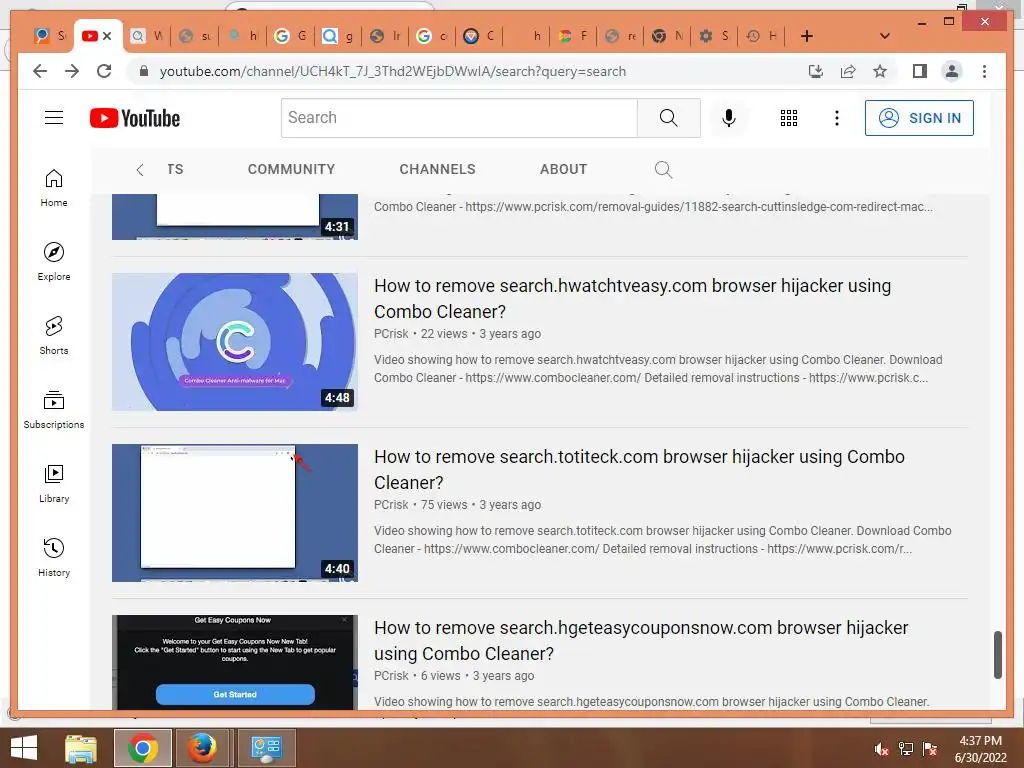1024x768 pixels.
Task: Open Chrome profile avatar menu
Action: pos(952,71)
